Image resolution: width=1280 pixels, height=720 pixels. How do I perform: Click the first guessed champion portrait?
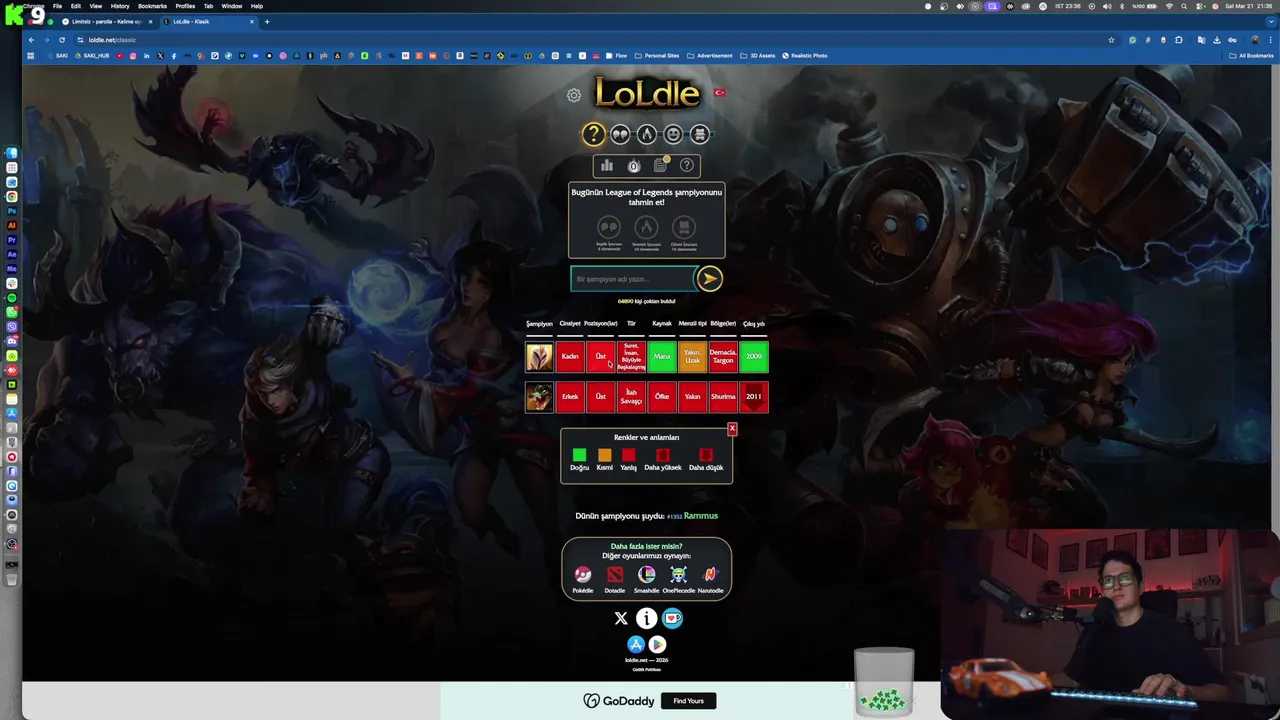[x=539, y=357]
